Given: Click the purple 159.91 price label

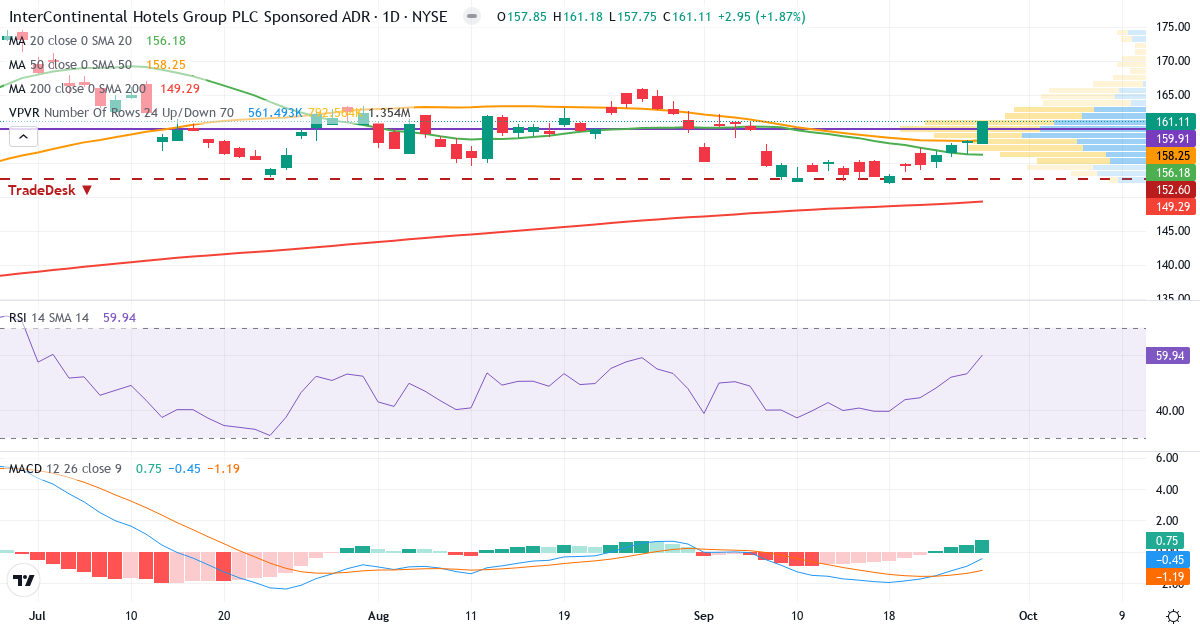Looking at the screenshot, I should pyautogui.click(x=1172, y=139).
